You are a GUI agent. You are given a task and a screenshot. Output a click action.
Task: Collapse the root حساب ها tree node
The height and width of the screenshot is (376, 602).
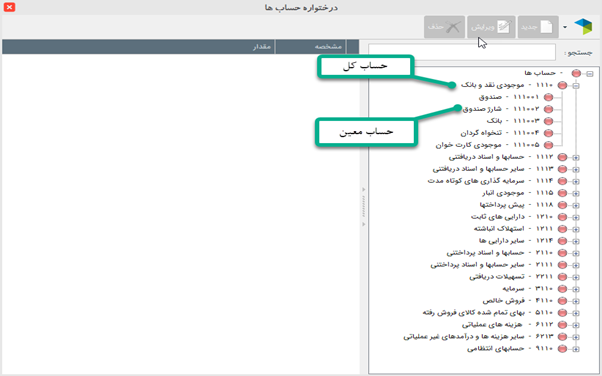pyautogui.click(x=590, y=73)
